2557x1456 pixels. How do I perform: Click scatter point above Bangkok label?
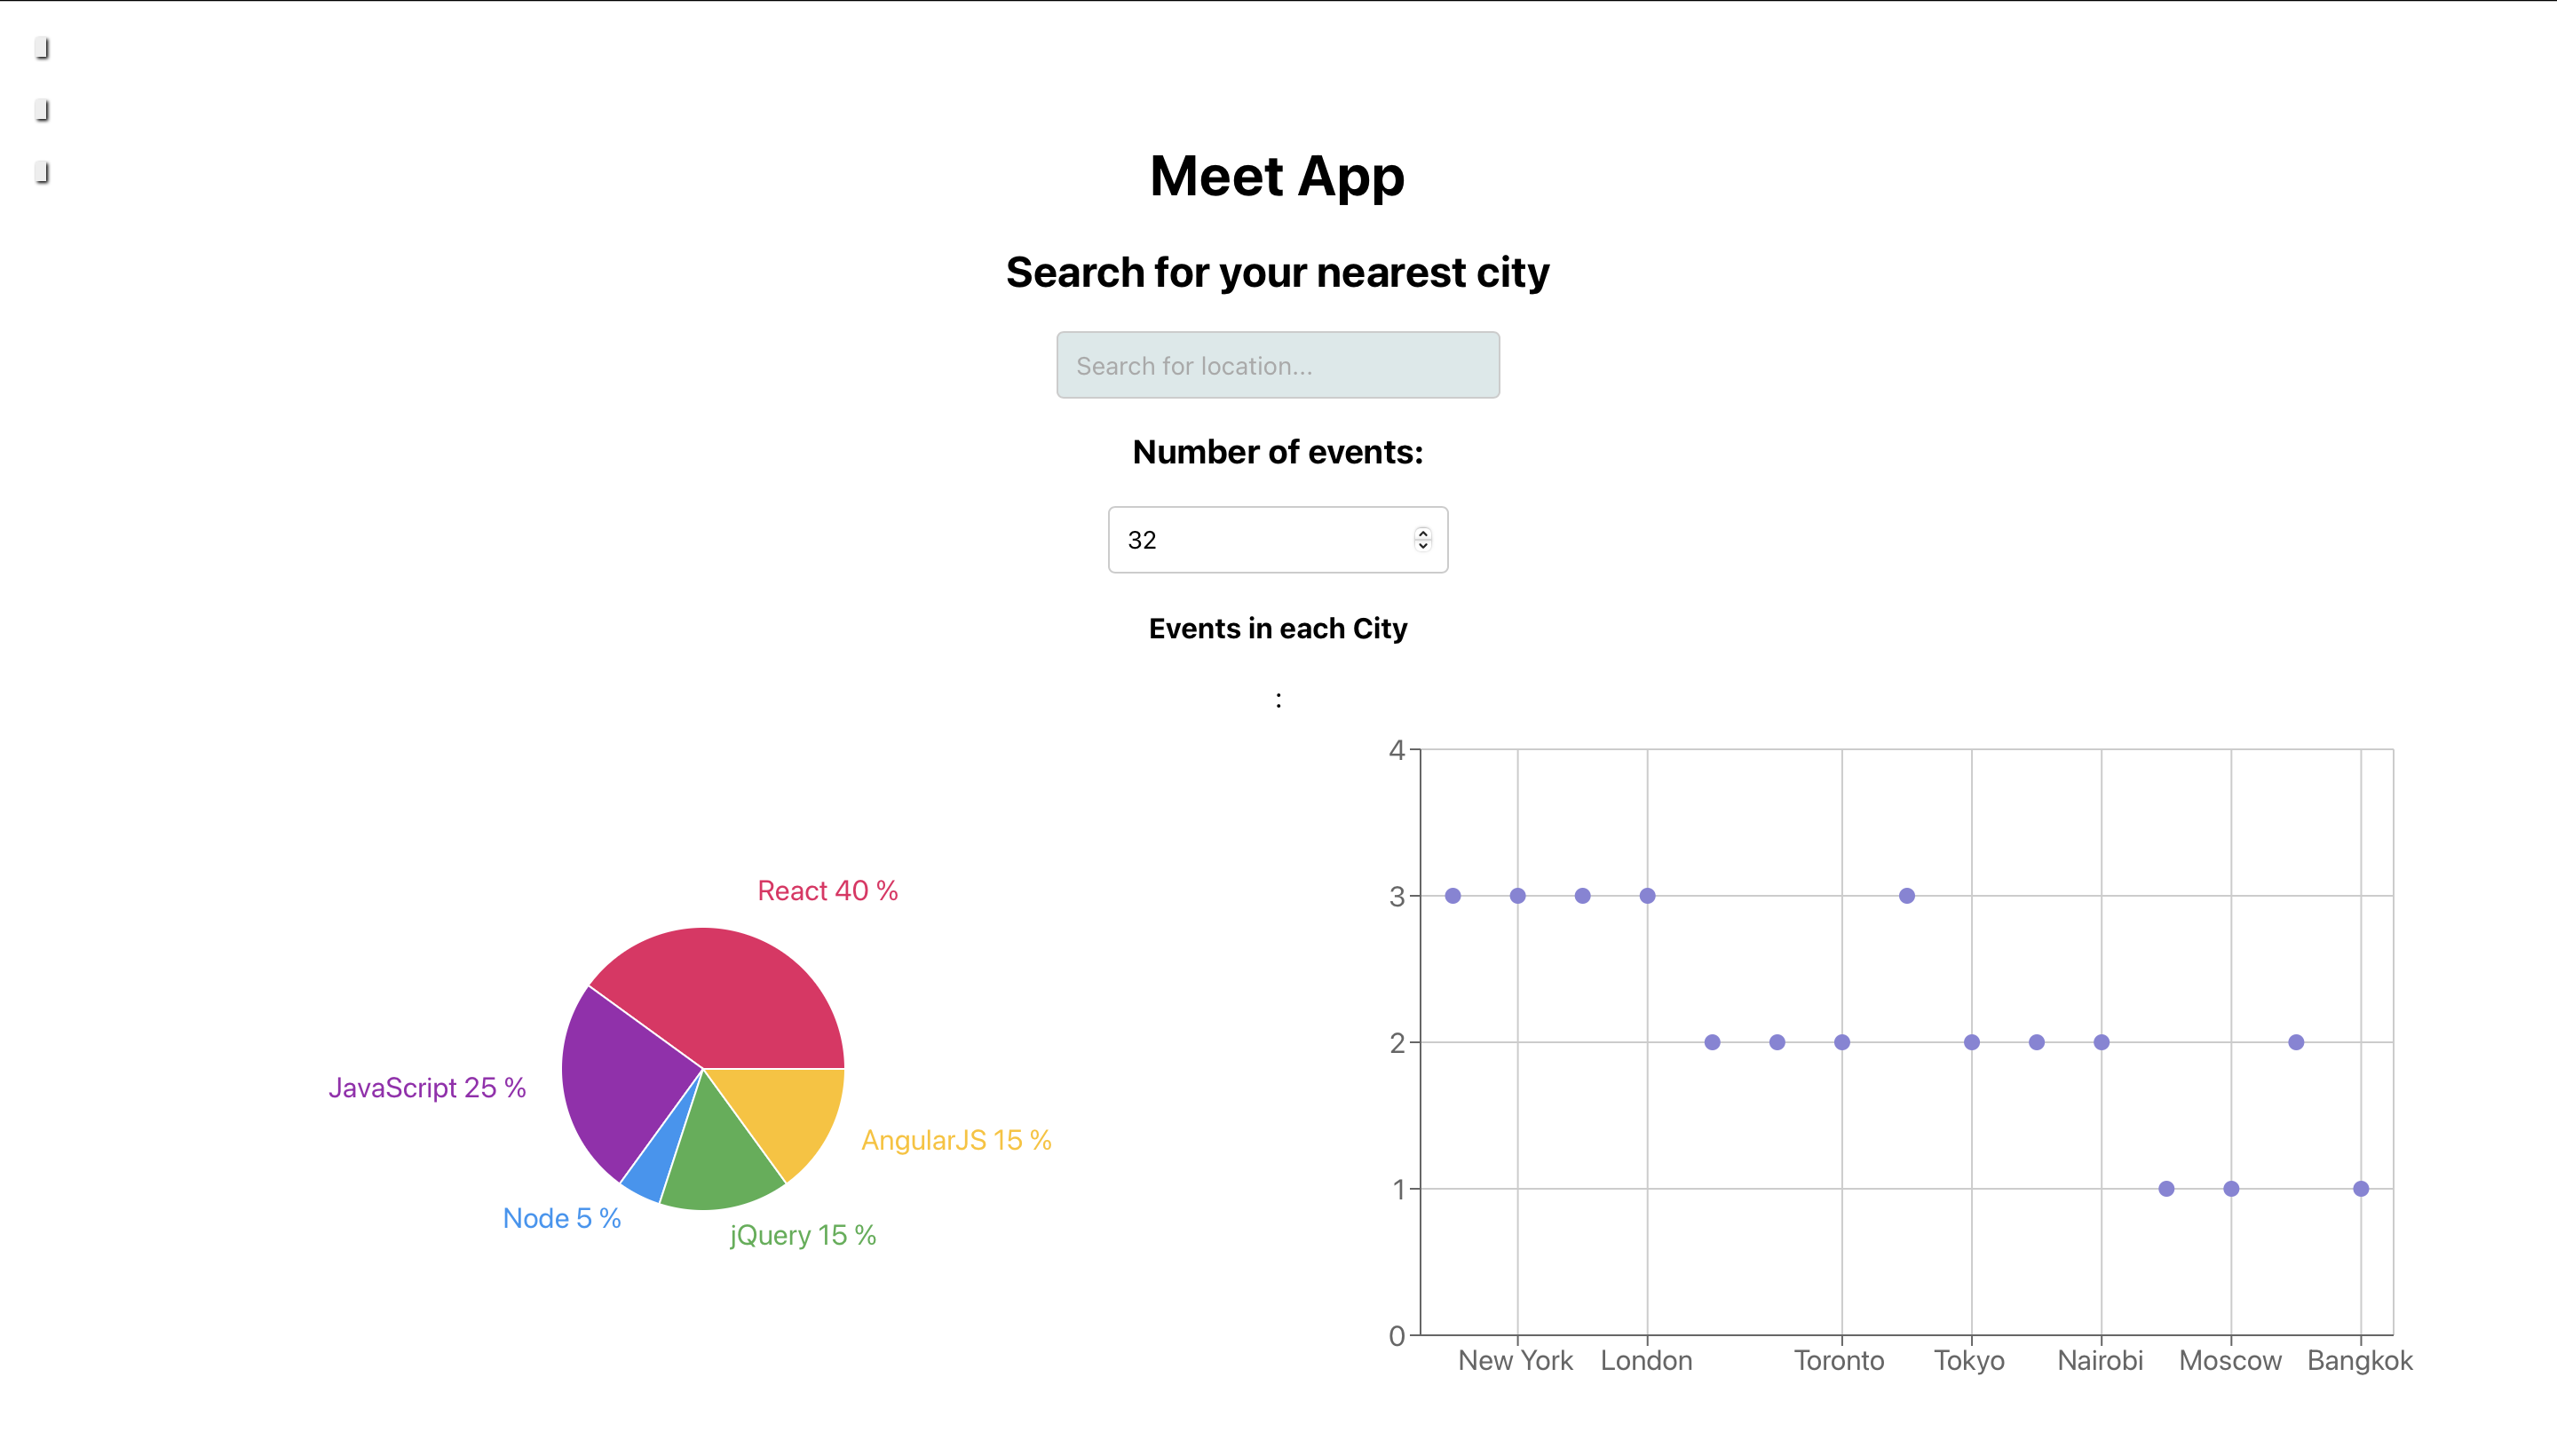[x=2360, y=1189]
